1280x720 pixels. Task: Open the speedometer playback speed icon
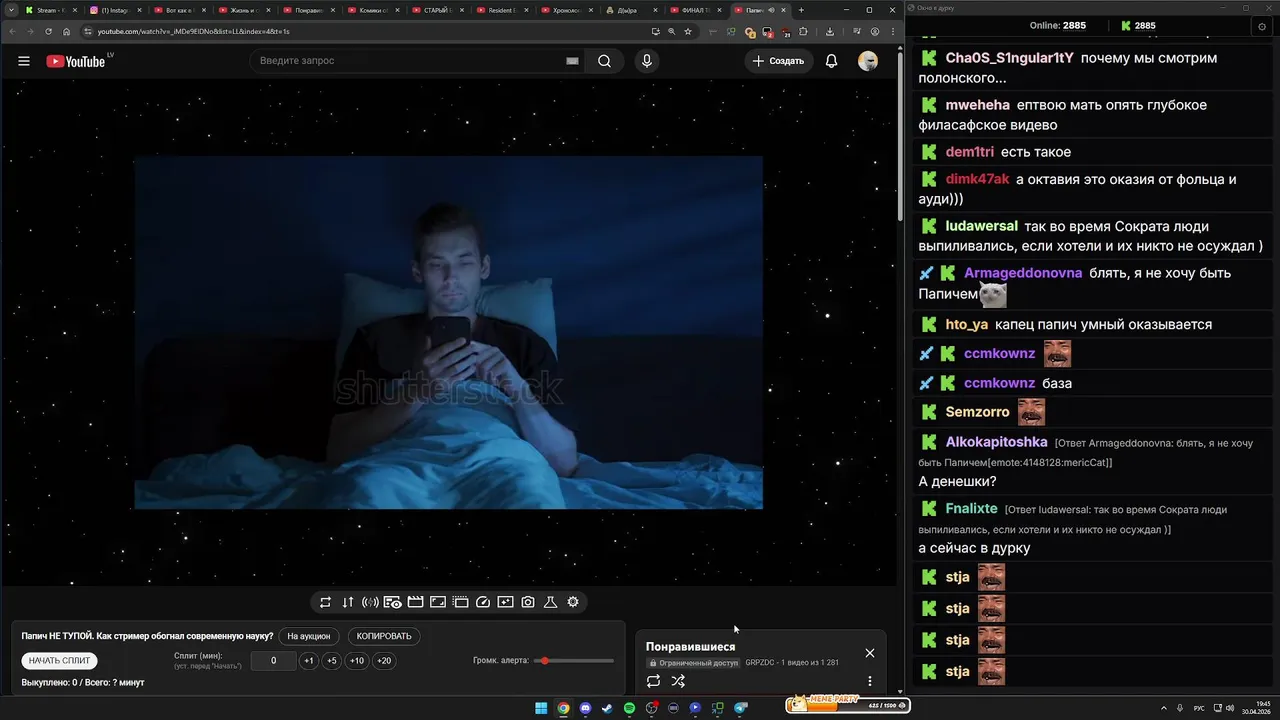(x=483, y=602)
